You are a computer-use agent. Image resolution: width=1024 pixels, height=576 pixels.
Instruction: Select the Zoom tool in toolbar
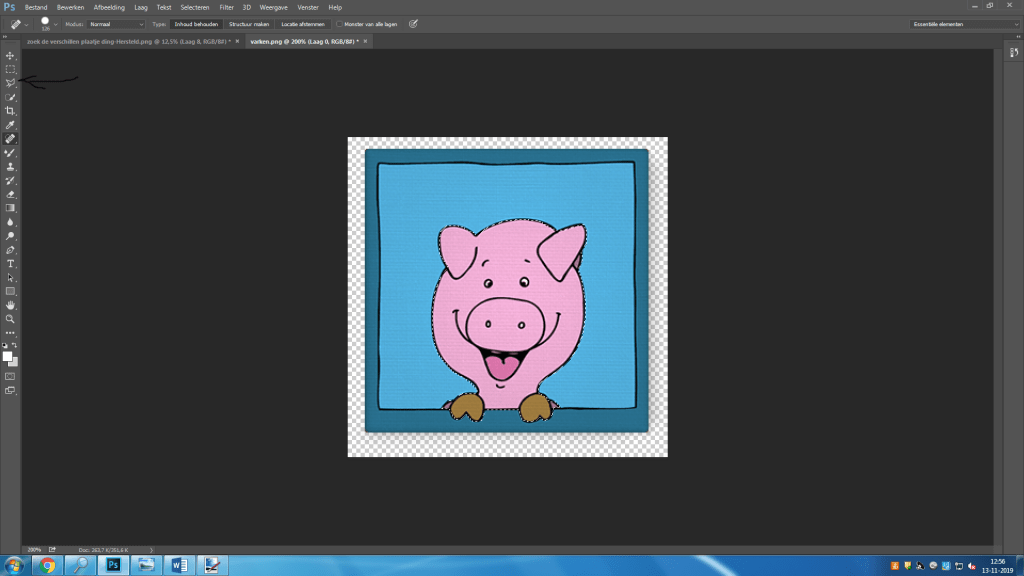10,319
